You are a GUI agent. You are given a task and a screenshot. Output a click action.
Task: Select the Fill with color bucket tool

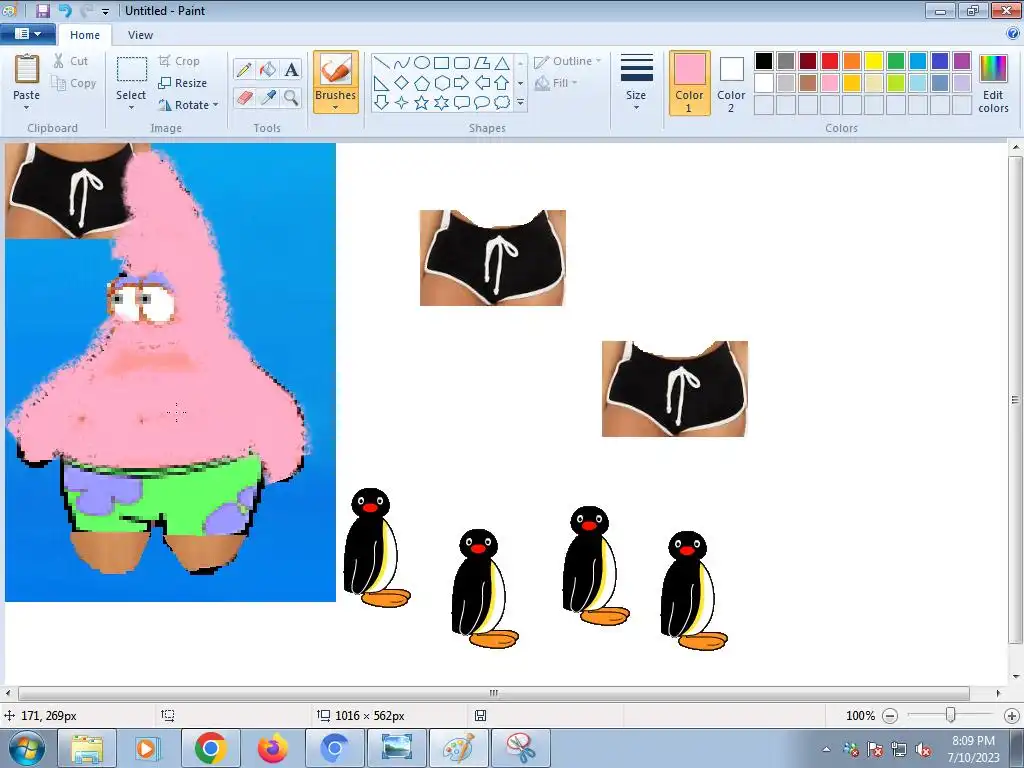tap(268, 69)
